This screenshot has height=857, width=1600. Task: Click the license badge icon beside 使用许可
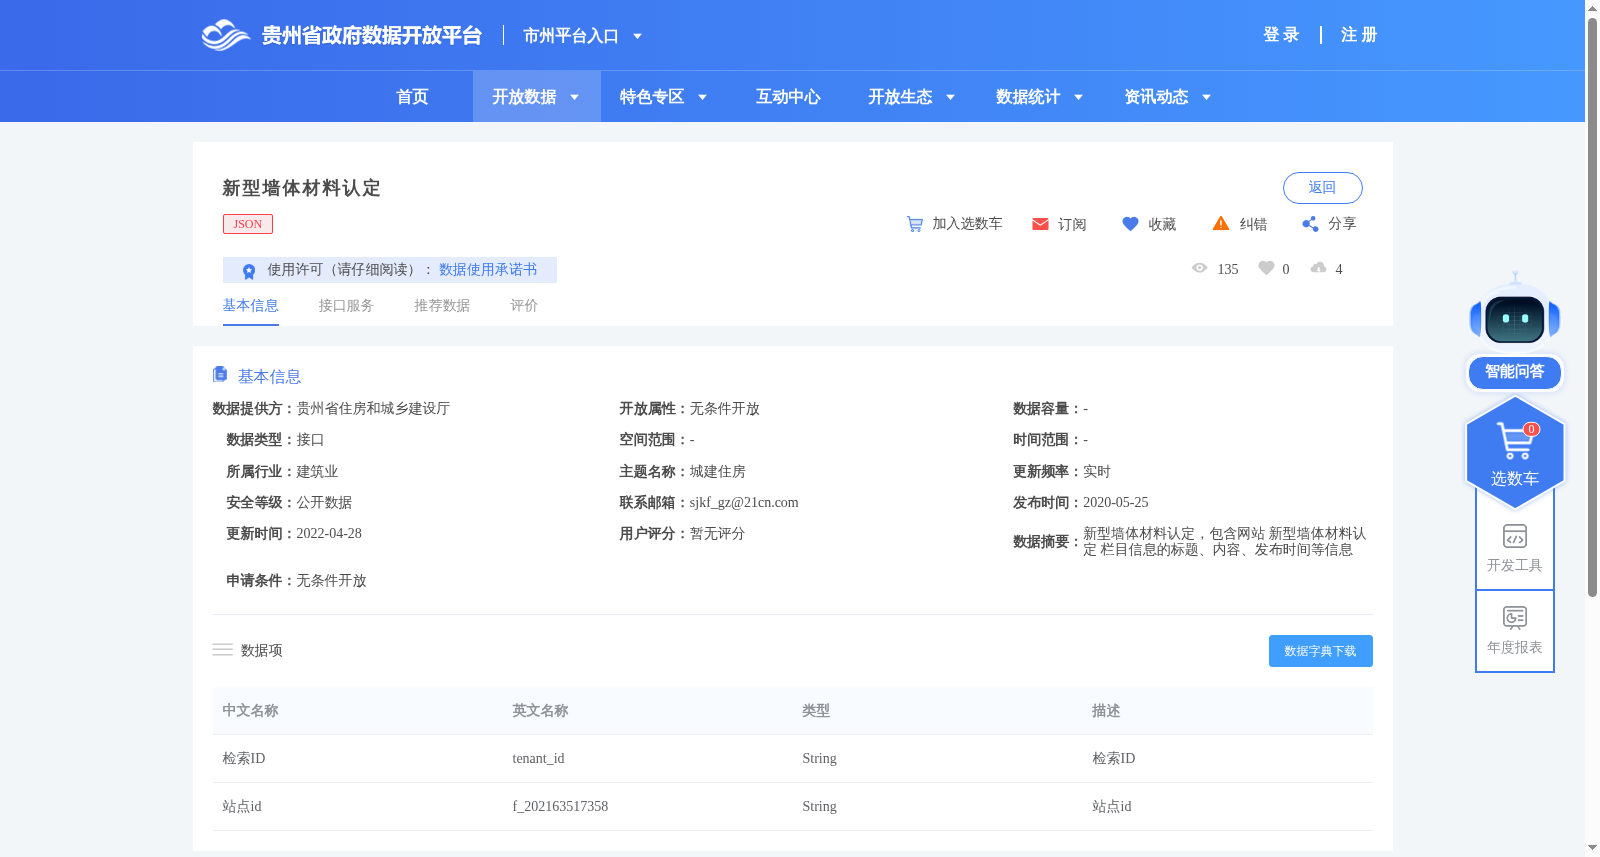click(249, 271)
